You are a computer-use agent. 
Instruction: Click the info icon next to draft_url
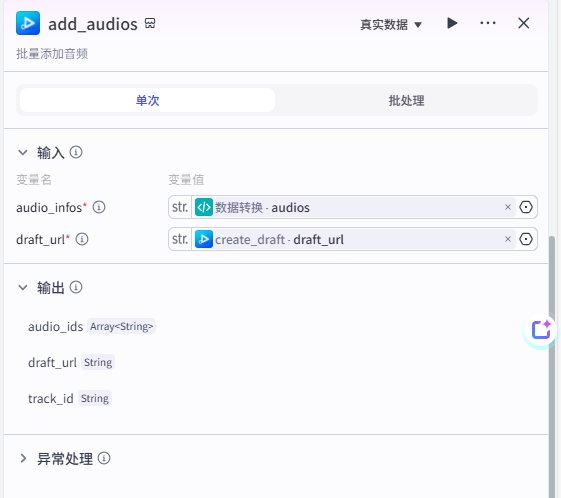pyautogui.click(x=82, y=239)
